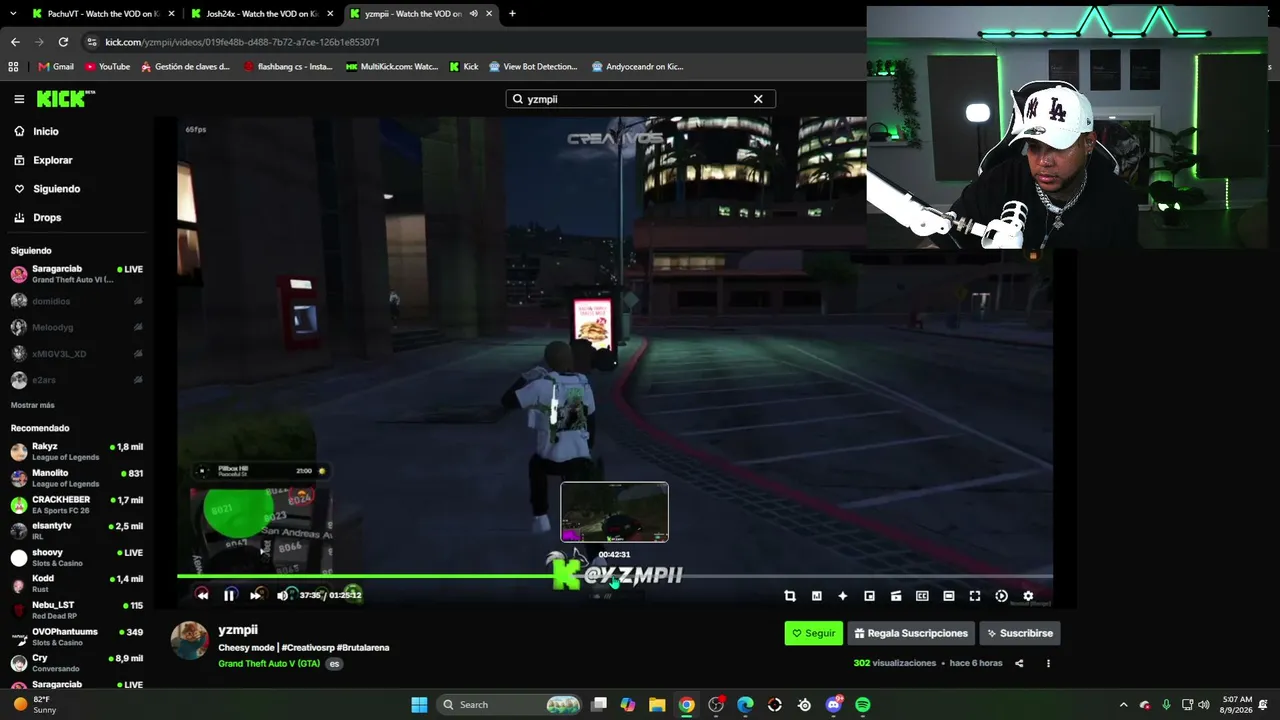
Task: Open Rakyz League of Legends channel
Action: pos(77,451)
